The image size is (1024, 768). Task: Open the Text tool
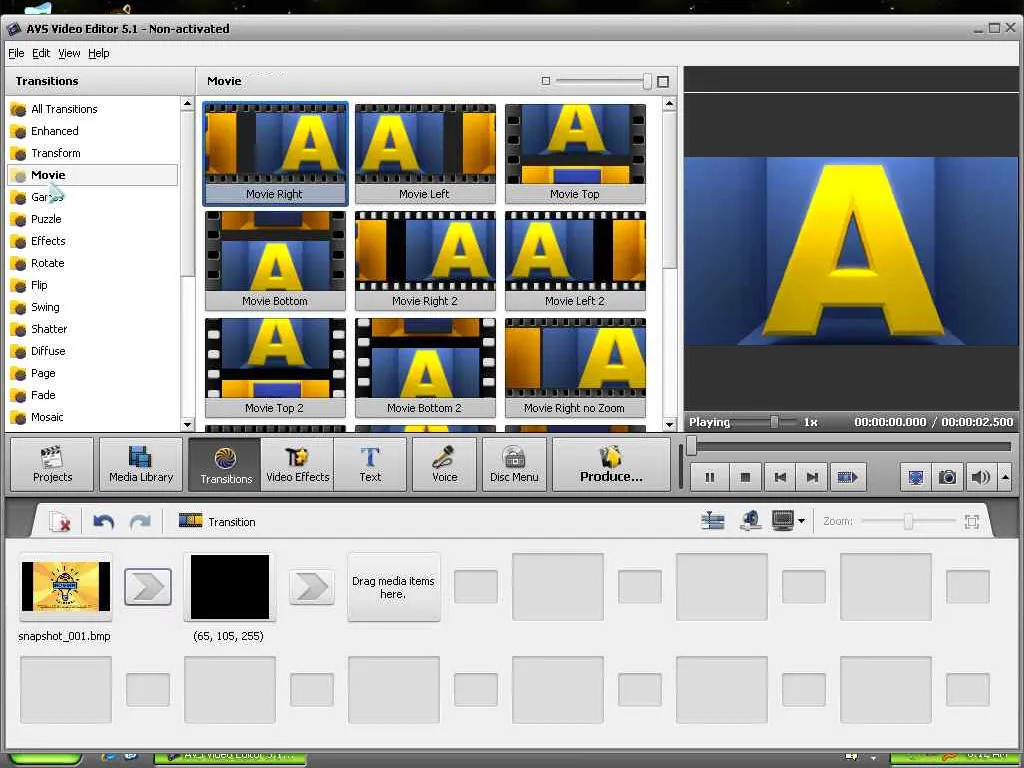point(370,464)
